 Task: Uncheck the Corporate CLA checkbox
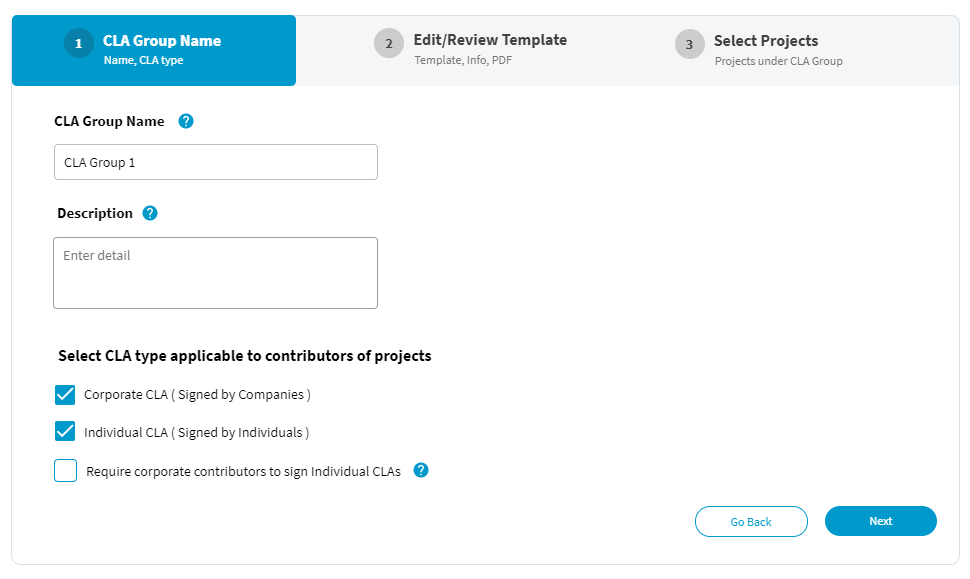pos(65,394)
